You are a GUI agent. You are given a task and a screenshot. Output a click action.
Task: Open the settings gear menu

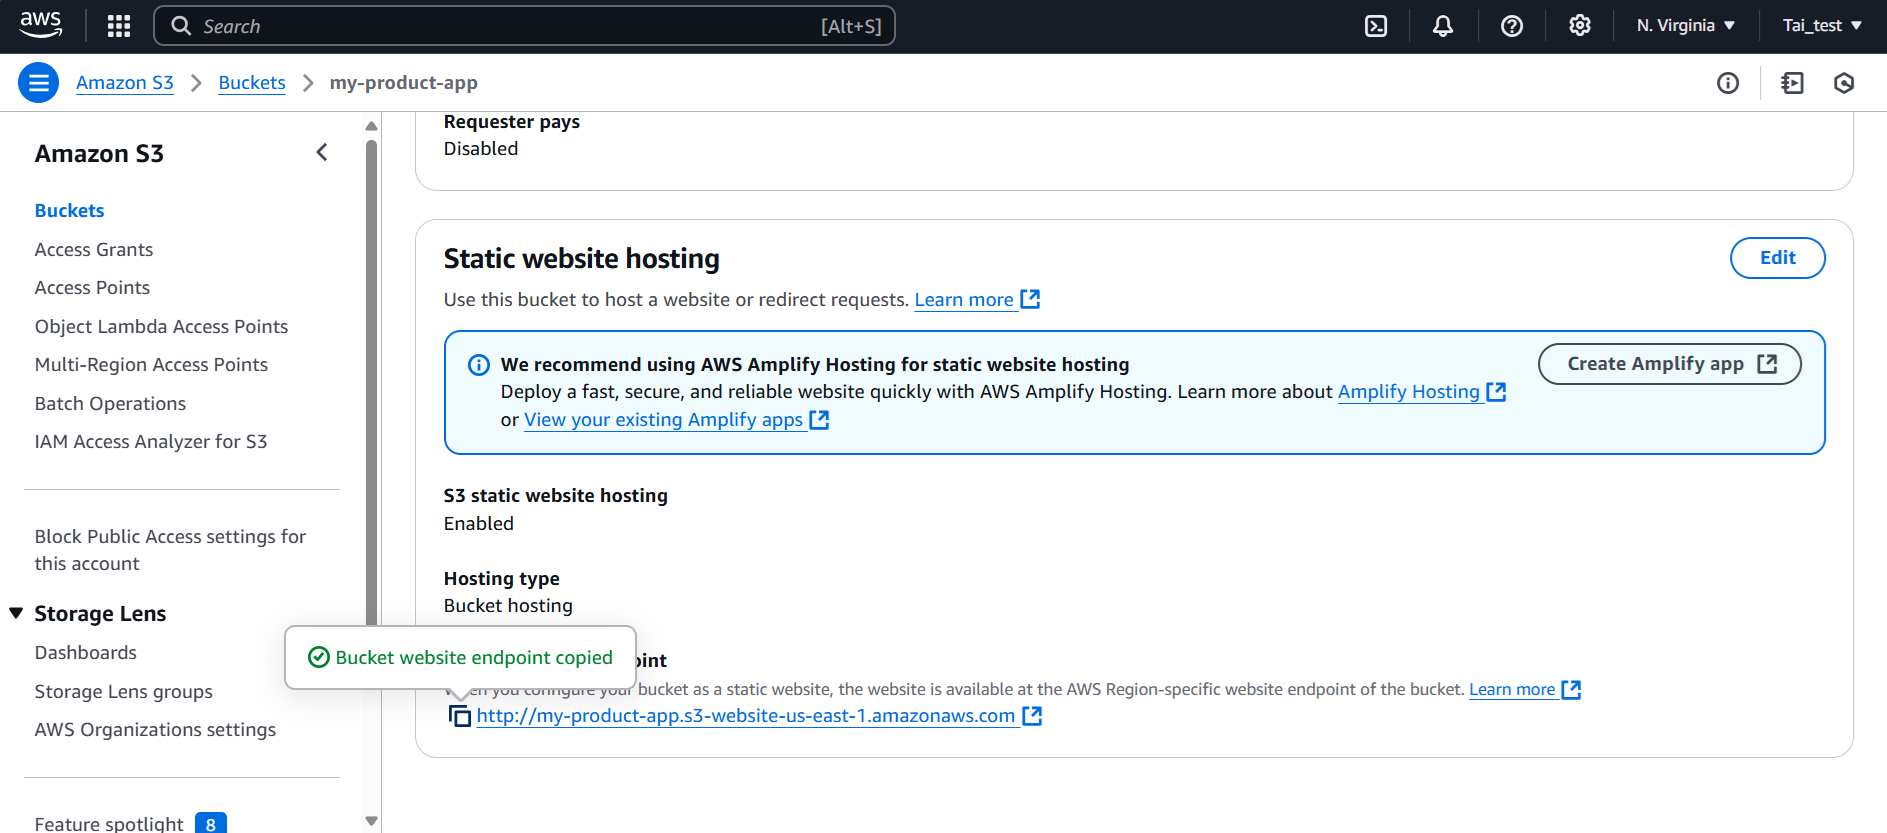[1580, 26]
